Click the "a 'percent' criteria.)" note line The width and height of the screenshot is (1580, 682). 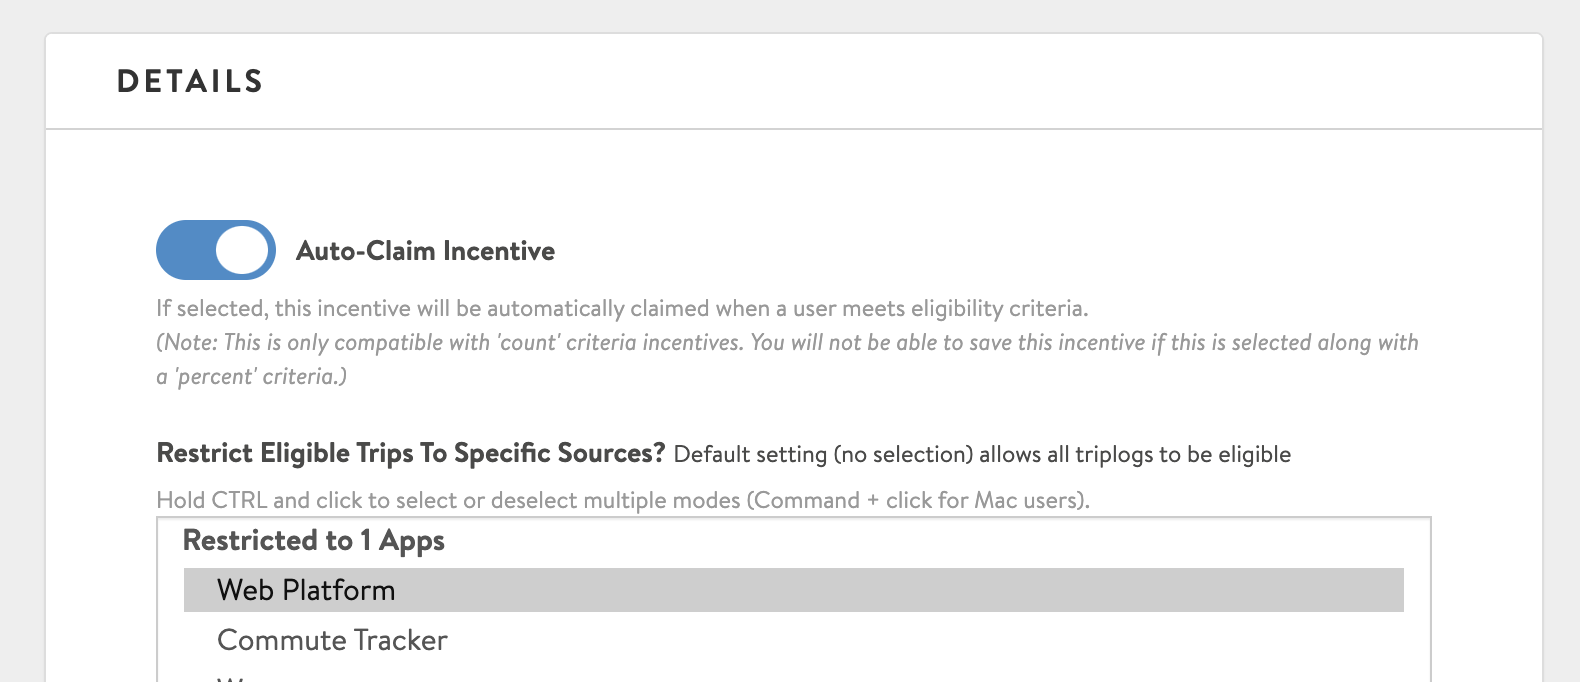click(251, 376)
